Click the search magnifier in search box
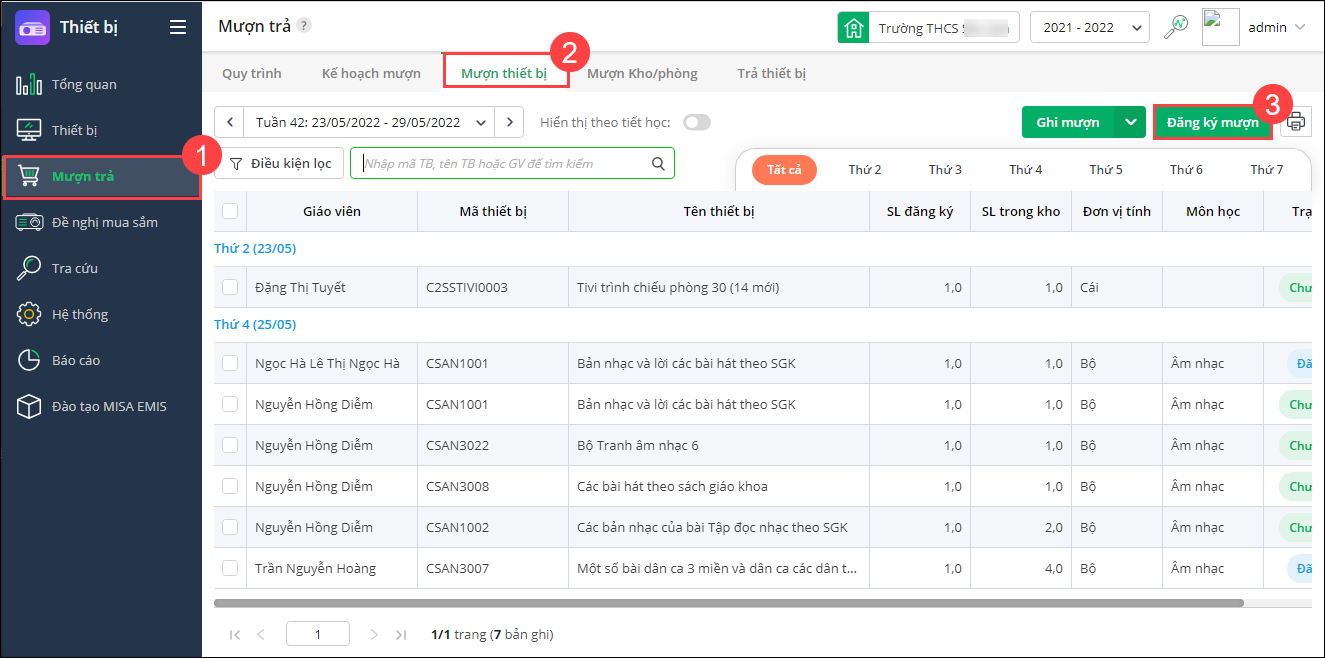1325x658 pixels. 658,164
